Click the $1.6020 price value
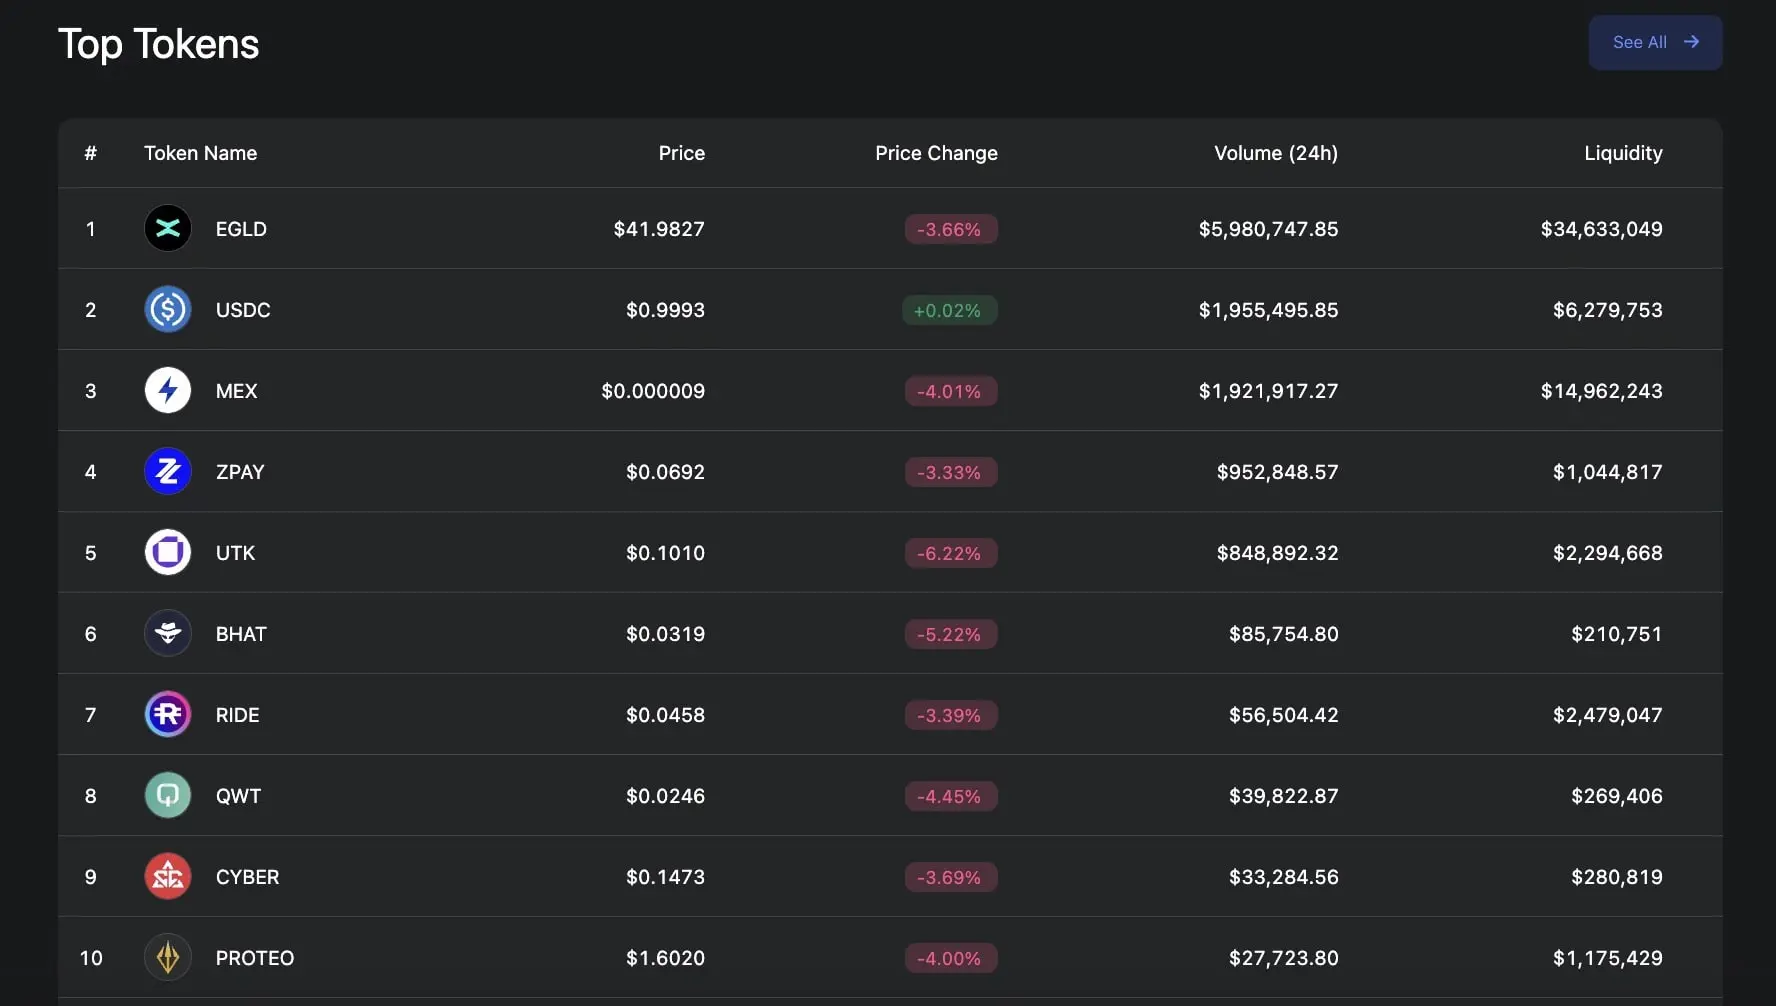Viewport: 1776px width, 1006px height. (665, 958)
